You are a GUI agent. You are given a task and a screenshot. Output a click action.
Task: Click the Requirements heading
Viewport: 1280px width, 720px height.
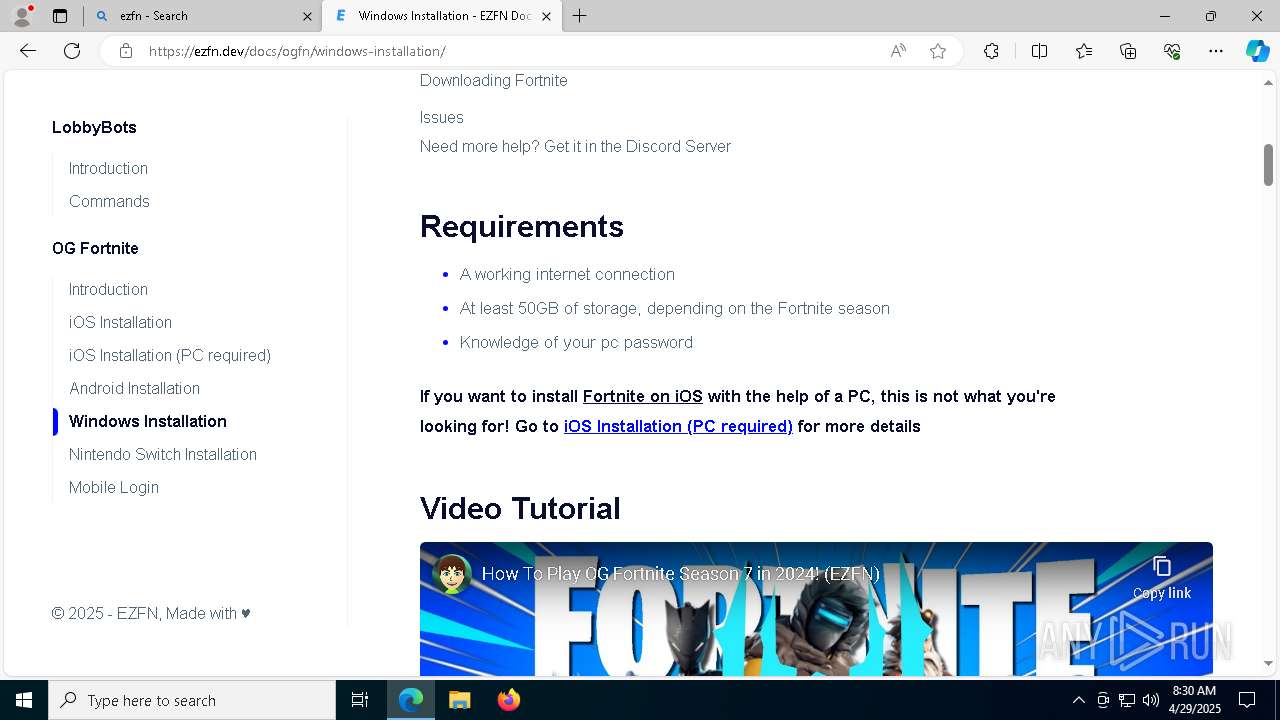521,226
